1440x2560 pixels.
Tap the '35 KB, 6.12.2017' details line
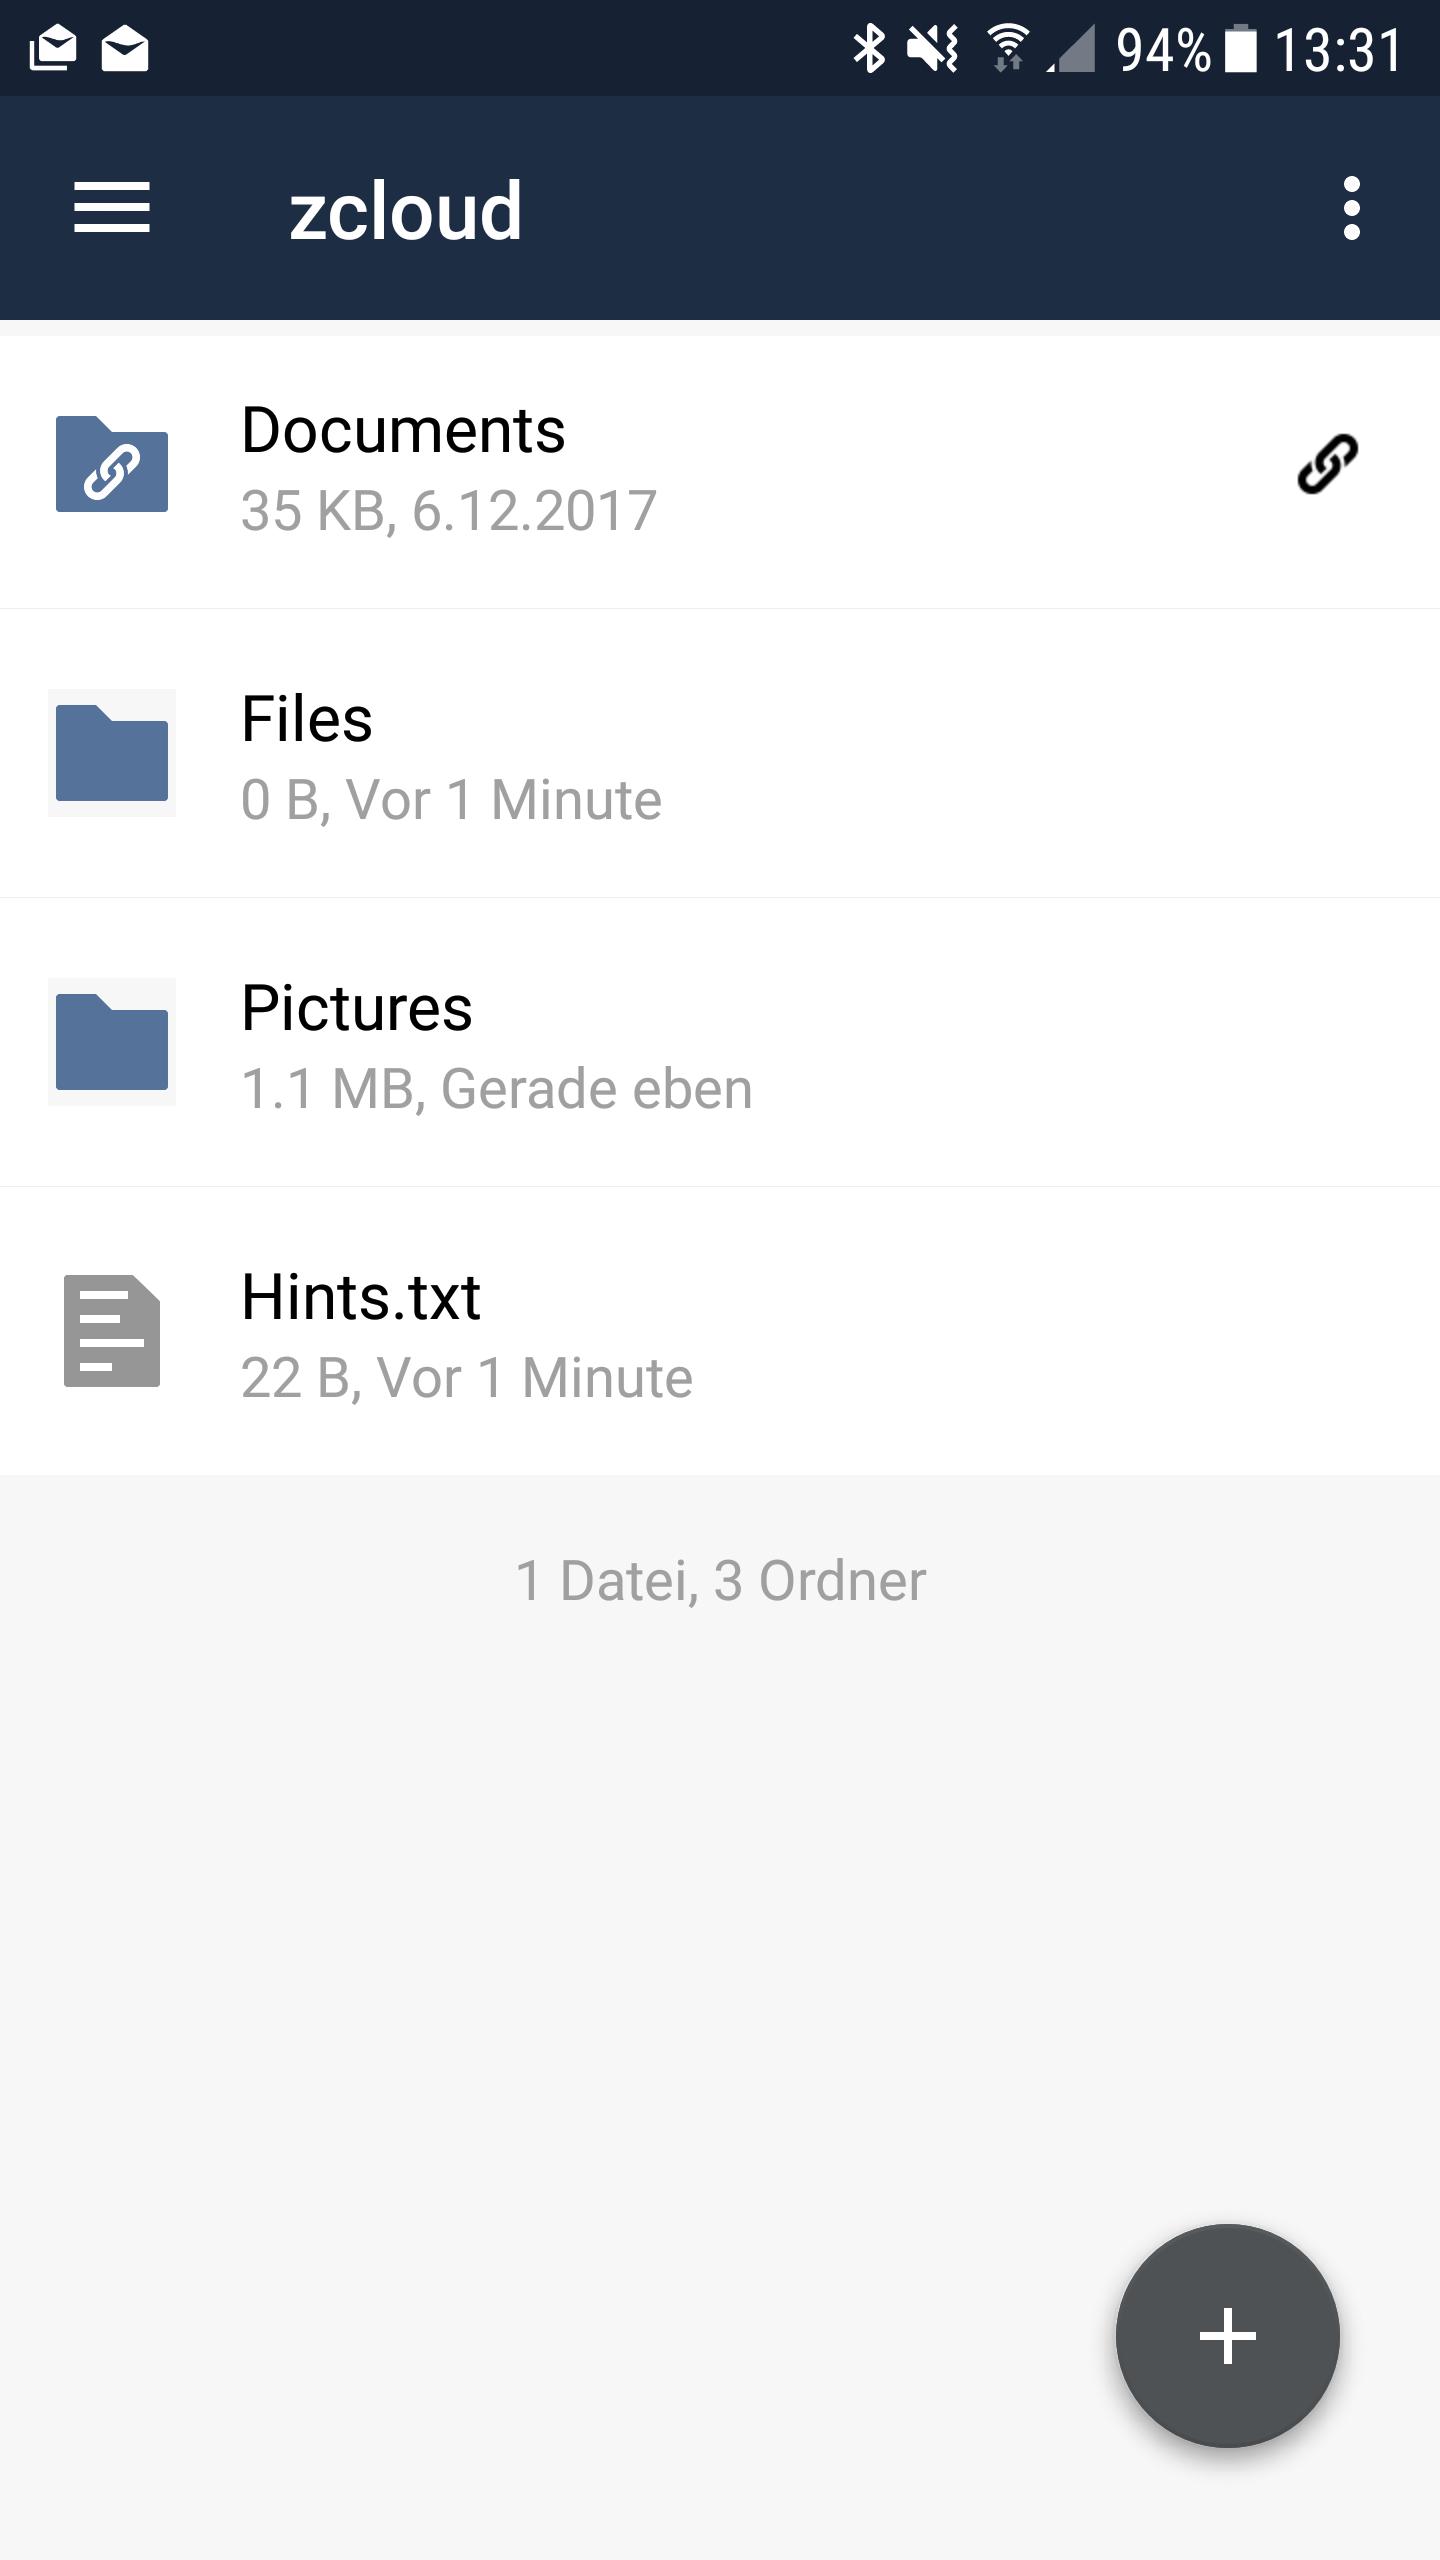[449, 511]
